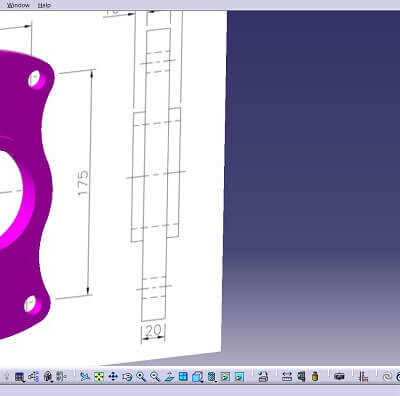
Task: Click the Create Multi-View icon
Action: pos(183,377)
